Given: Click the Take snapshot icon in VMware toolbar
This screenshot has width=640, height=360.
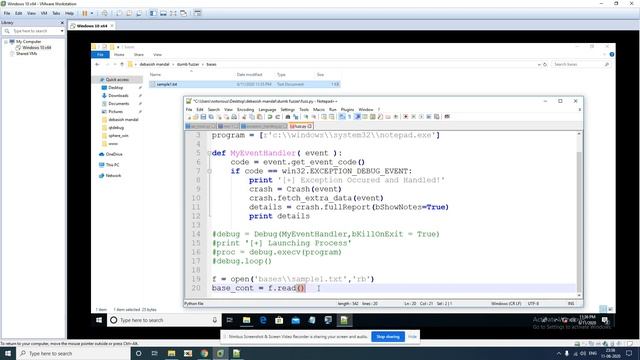Looking at the screenshot, I should [119, 13].
